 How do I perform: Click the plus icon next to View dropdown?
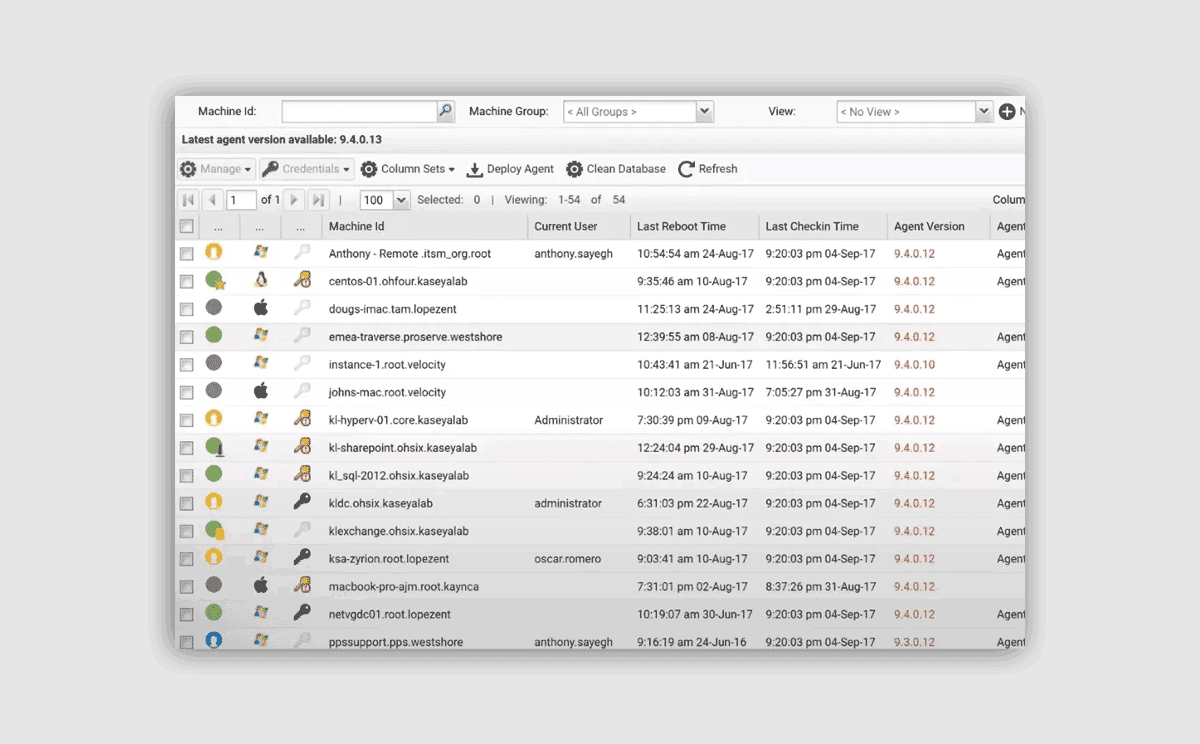[1007, 112]
